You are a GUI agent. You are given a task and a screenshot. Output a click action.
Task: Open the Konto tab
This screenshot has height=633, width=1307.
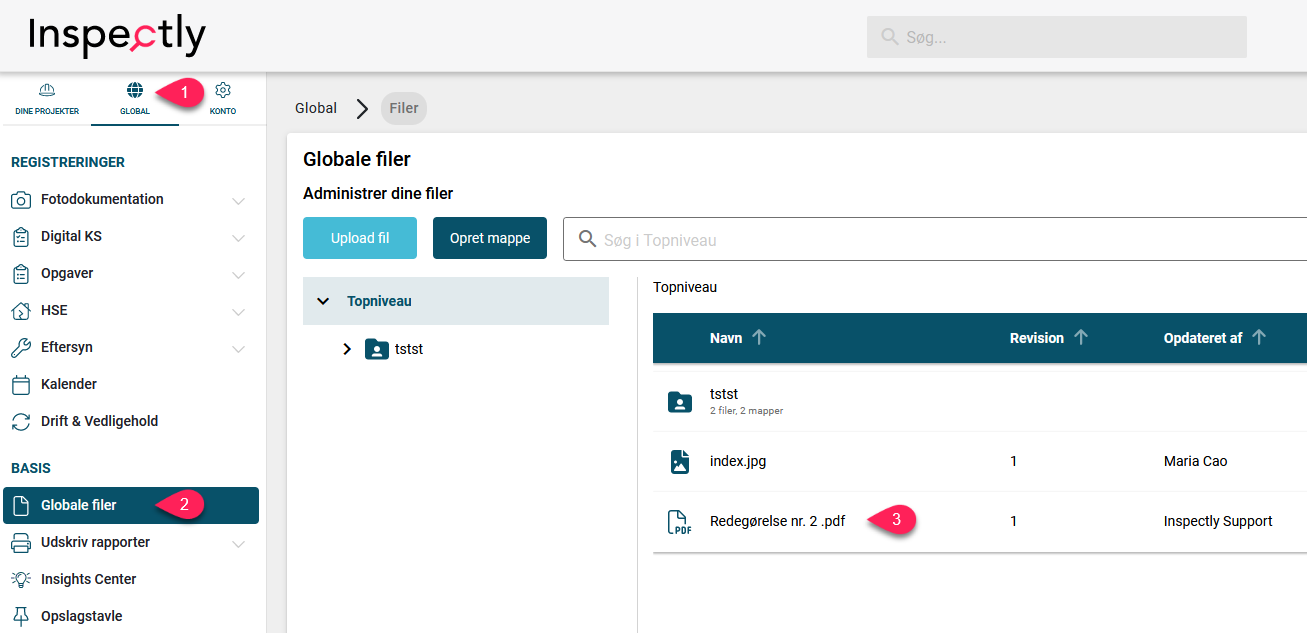tap(223, 99)
